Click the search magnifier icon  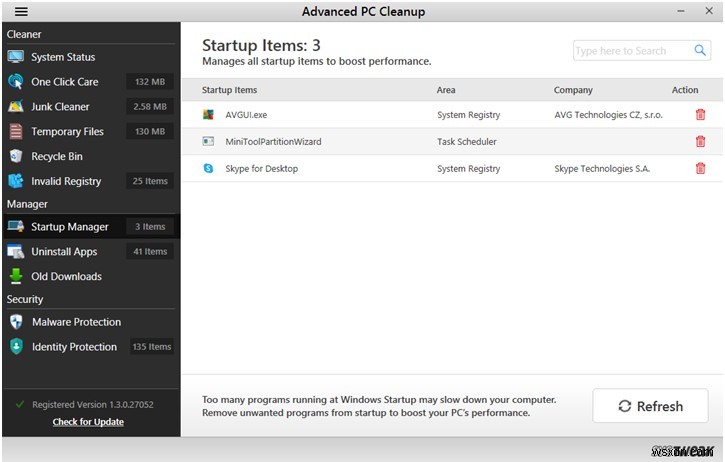(700, 50)
